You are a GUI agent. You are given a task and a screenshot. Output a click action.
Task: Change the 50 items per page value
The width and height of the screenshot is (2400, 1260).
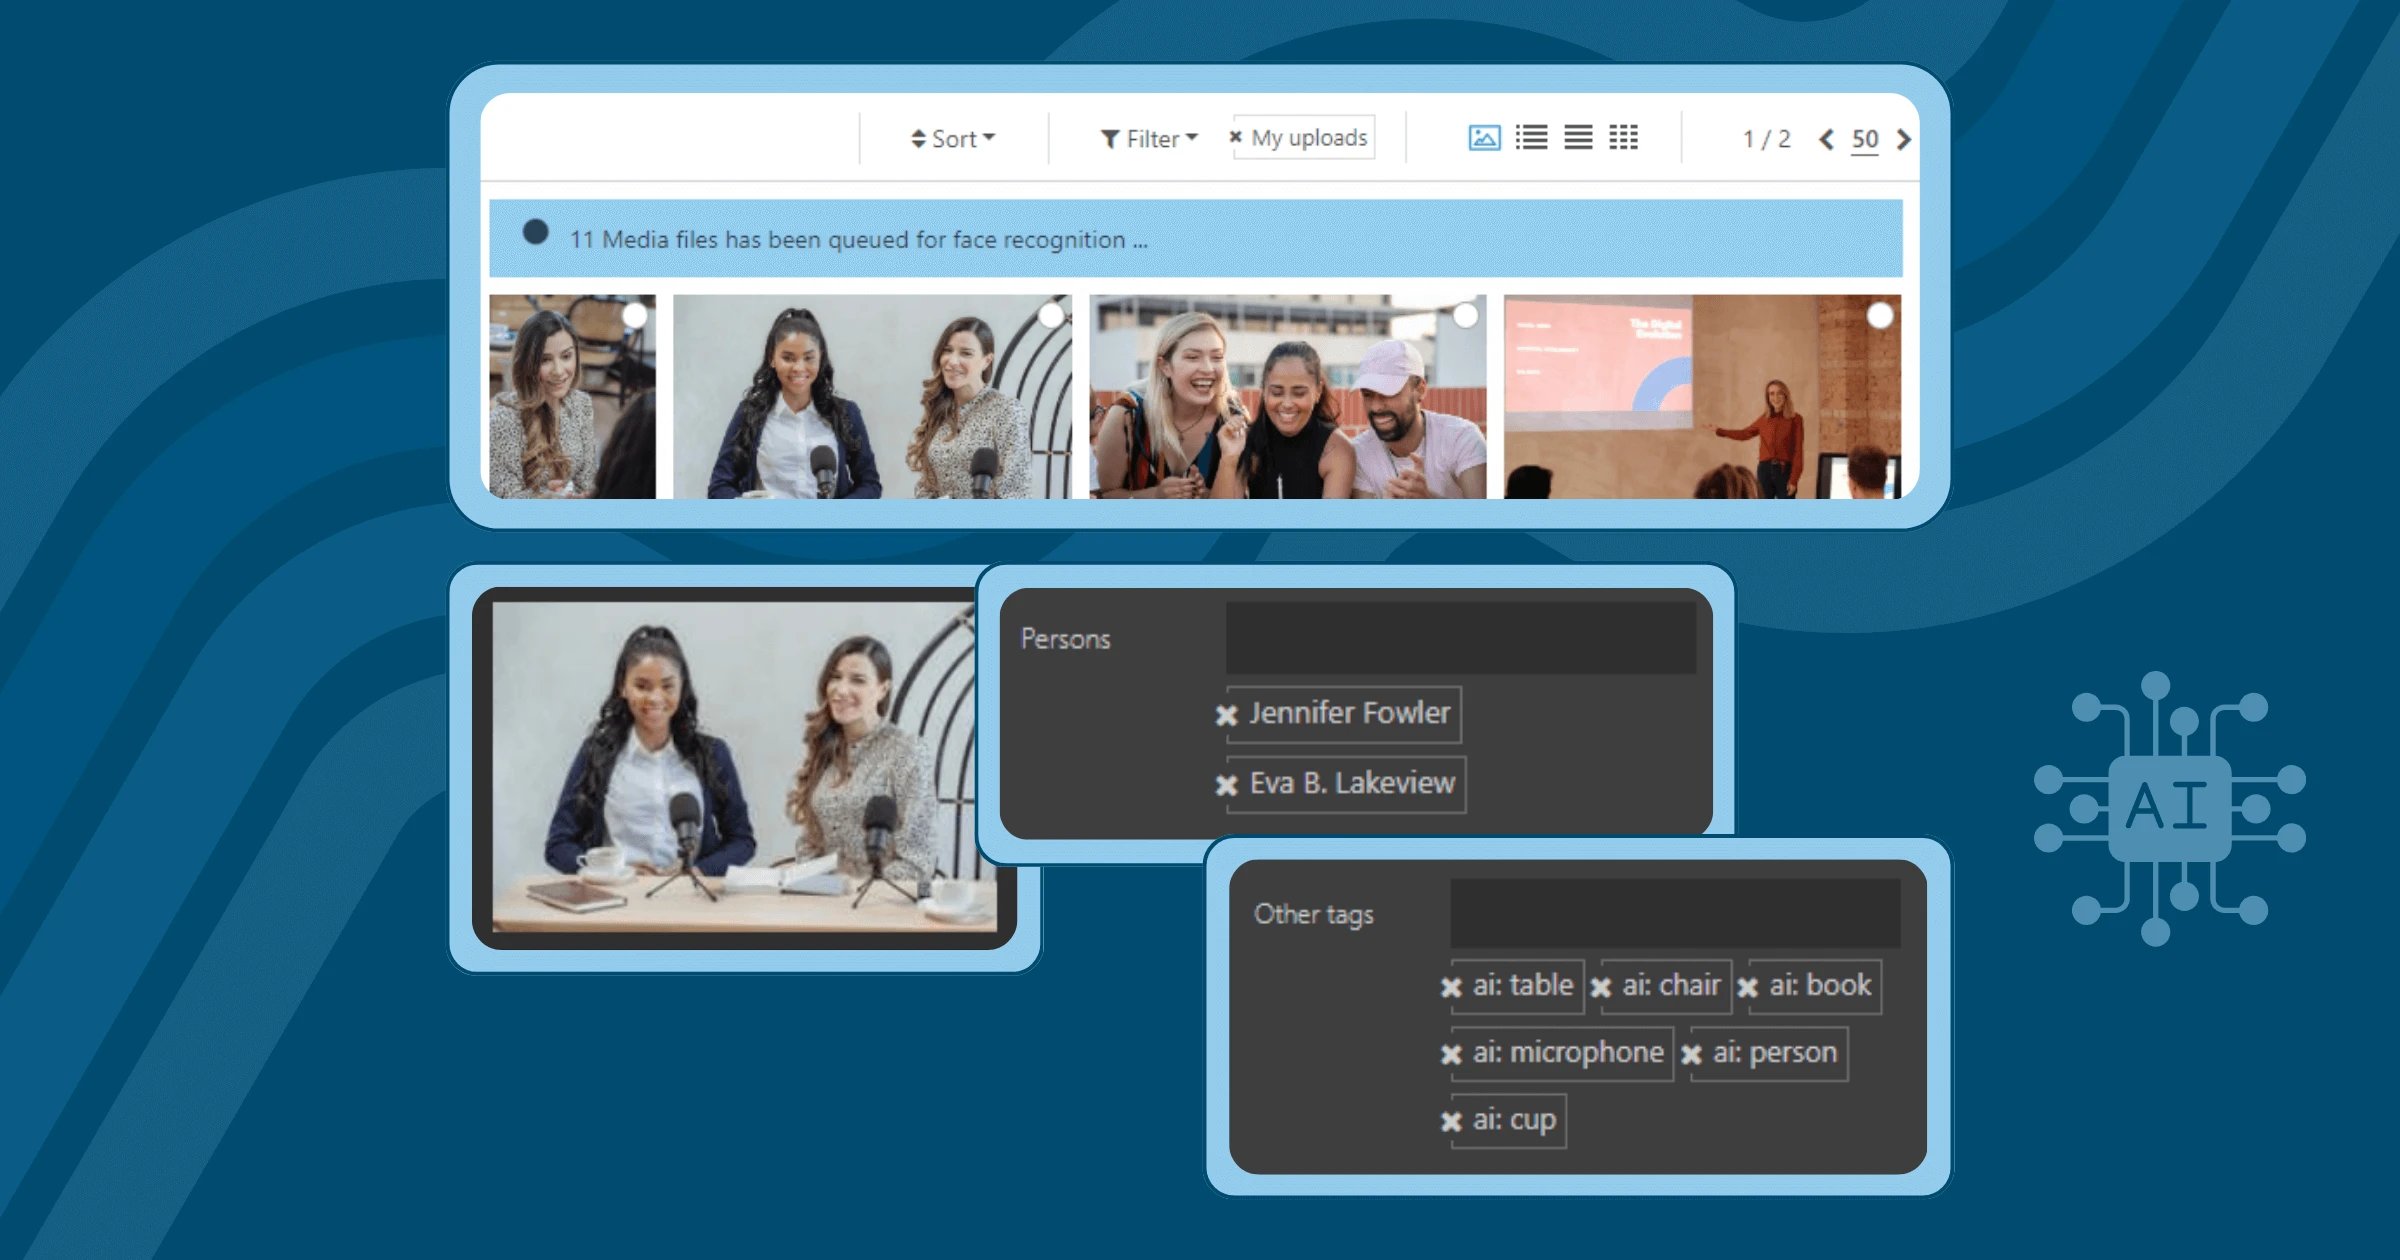(x=1864, y=139)
